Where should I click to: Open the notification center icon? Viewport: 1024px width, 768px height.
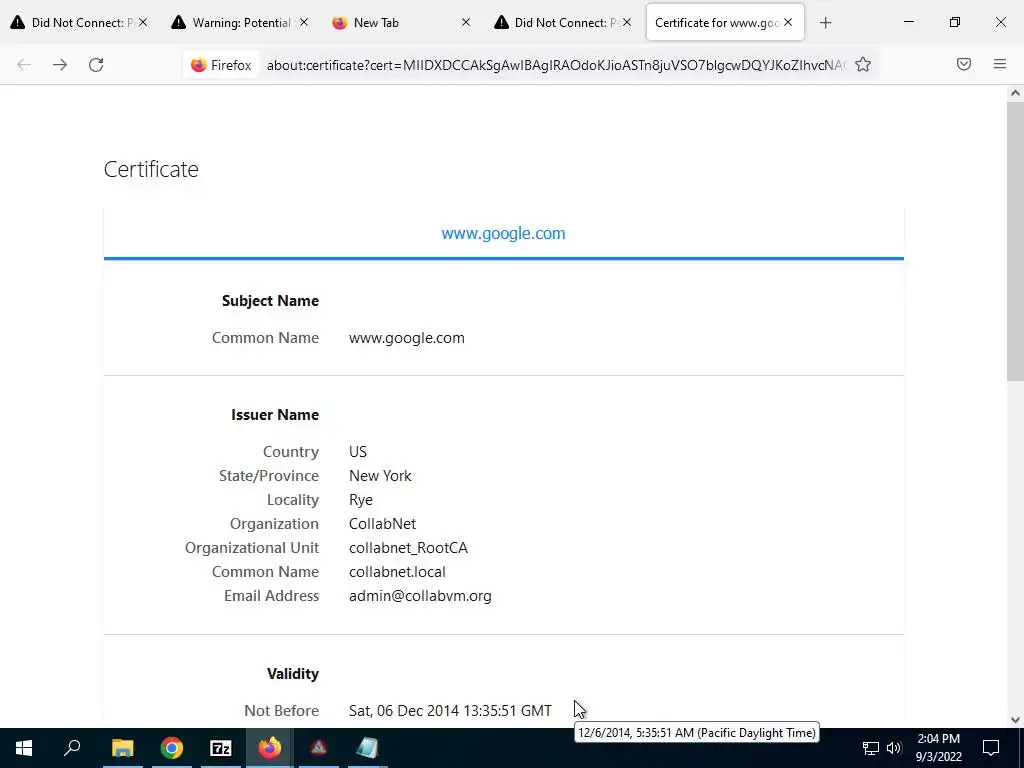pos(991,748)
